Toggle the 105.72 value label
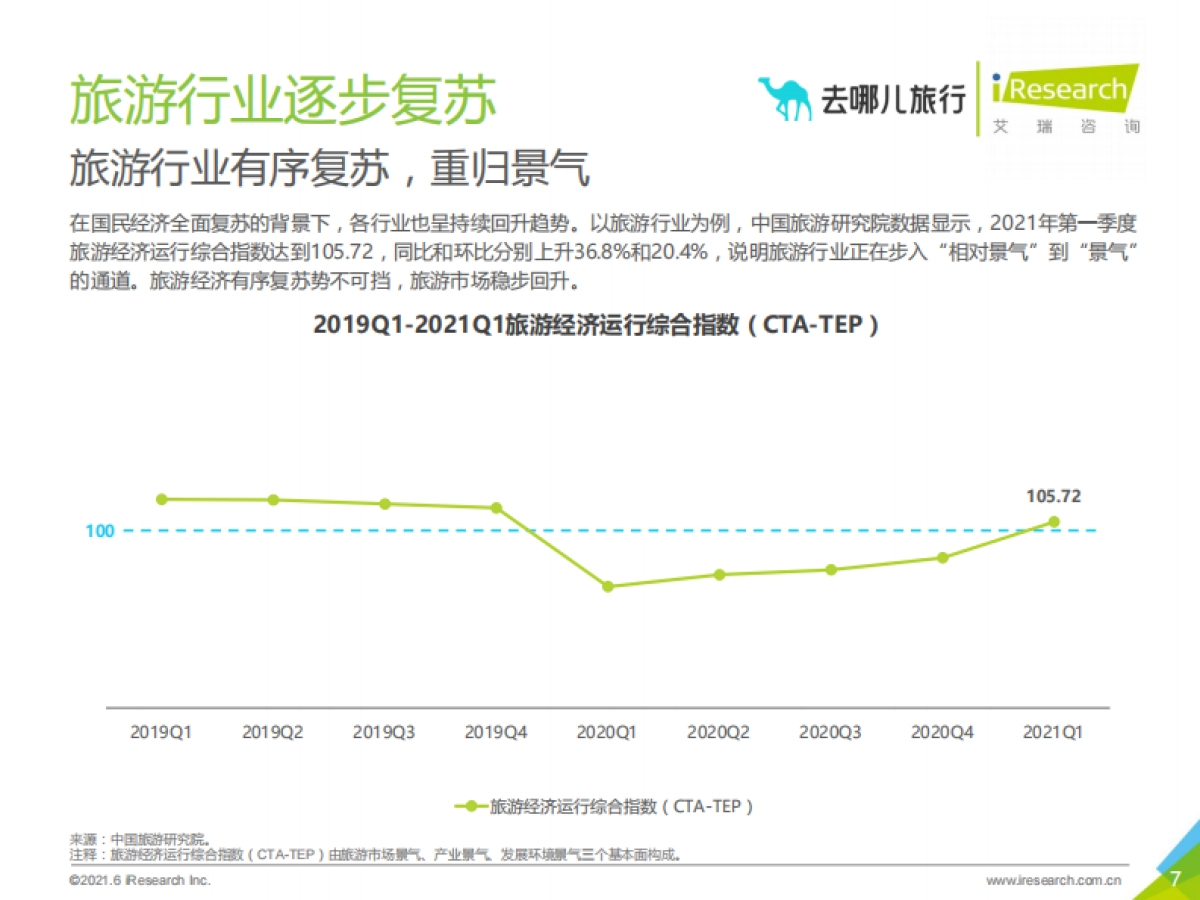The width and height of the screenshot is (1200, 900). pyautogui.click(x=1053, y=495)
